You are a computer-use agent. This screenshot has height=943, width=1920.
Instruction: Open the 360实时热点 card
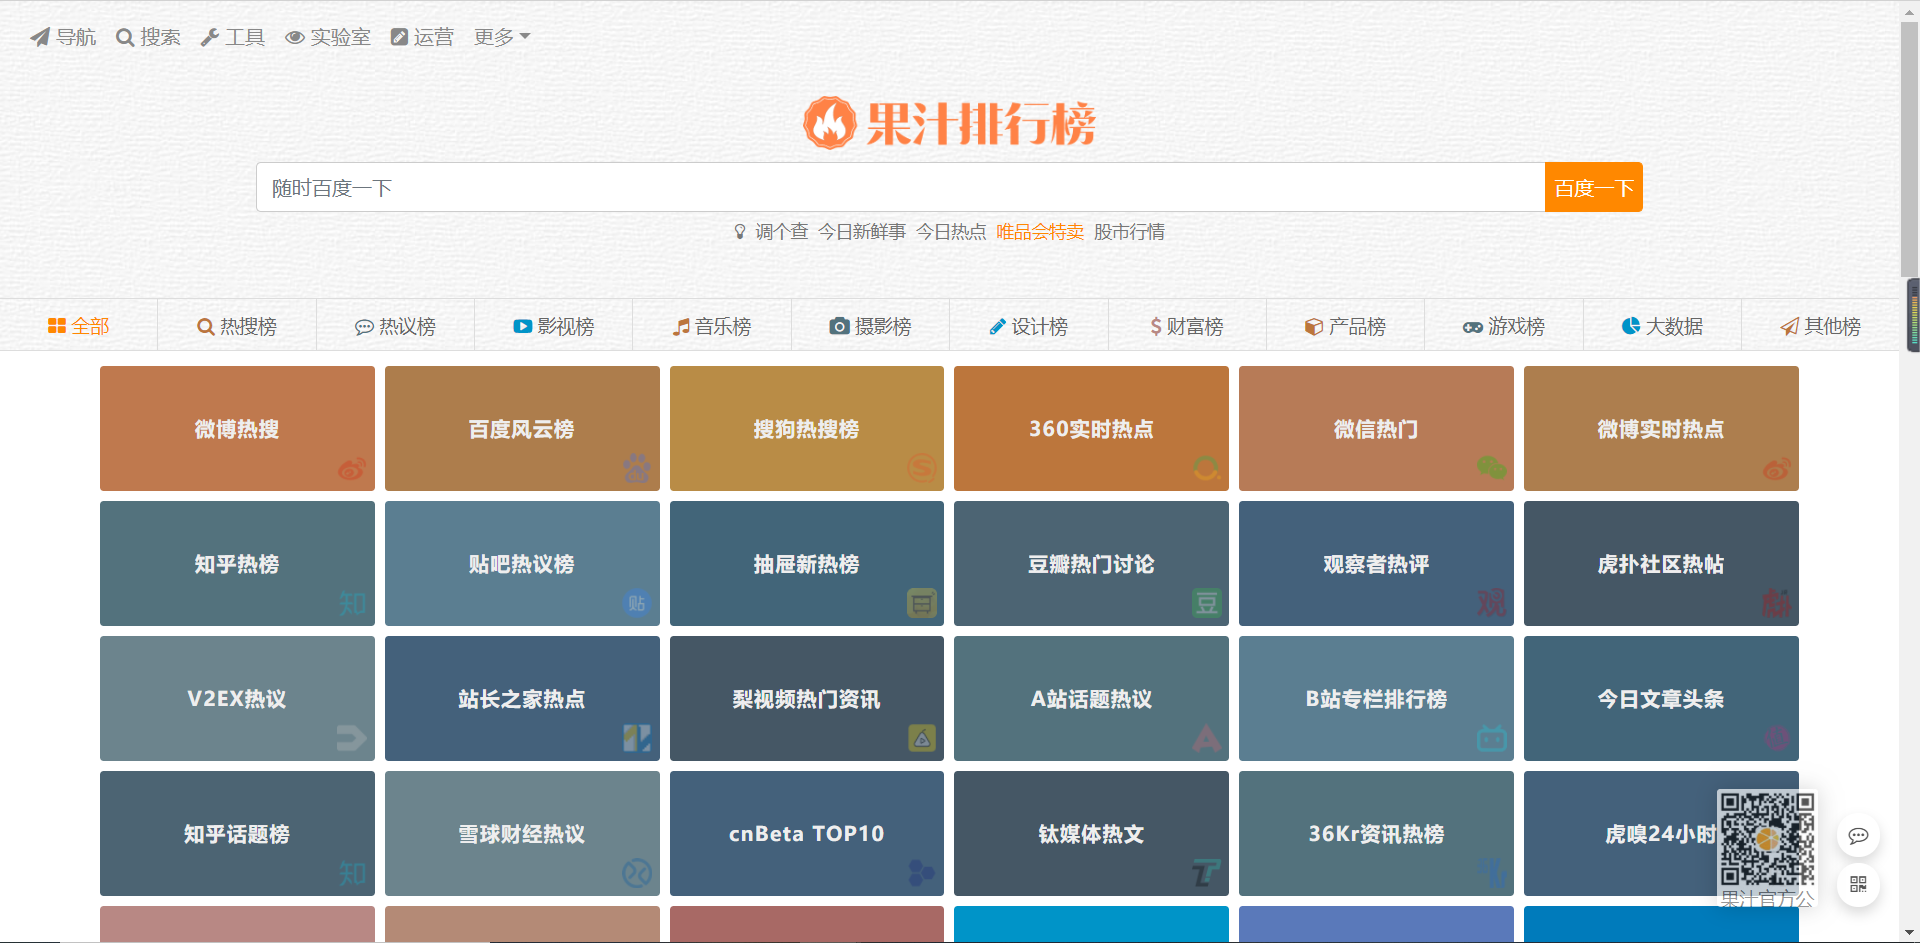[1091, 428]
